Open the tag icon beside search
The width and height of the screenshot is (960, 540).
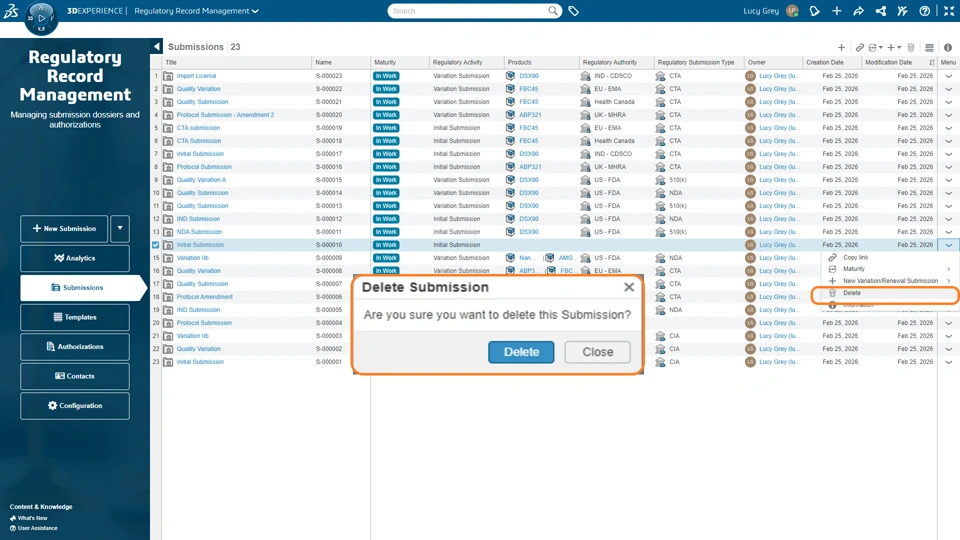(x=574, y=11)
